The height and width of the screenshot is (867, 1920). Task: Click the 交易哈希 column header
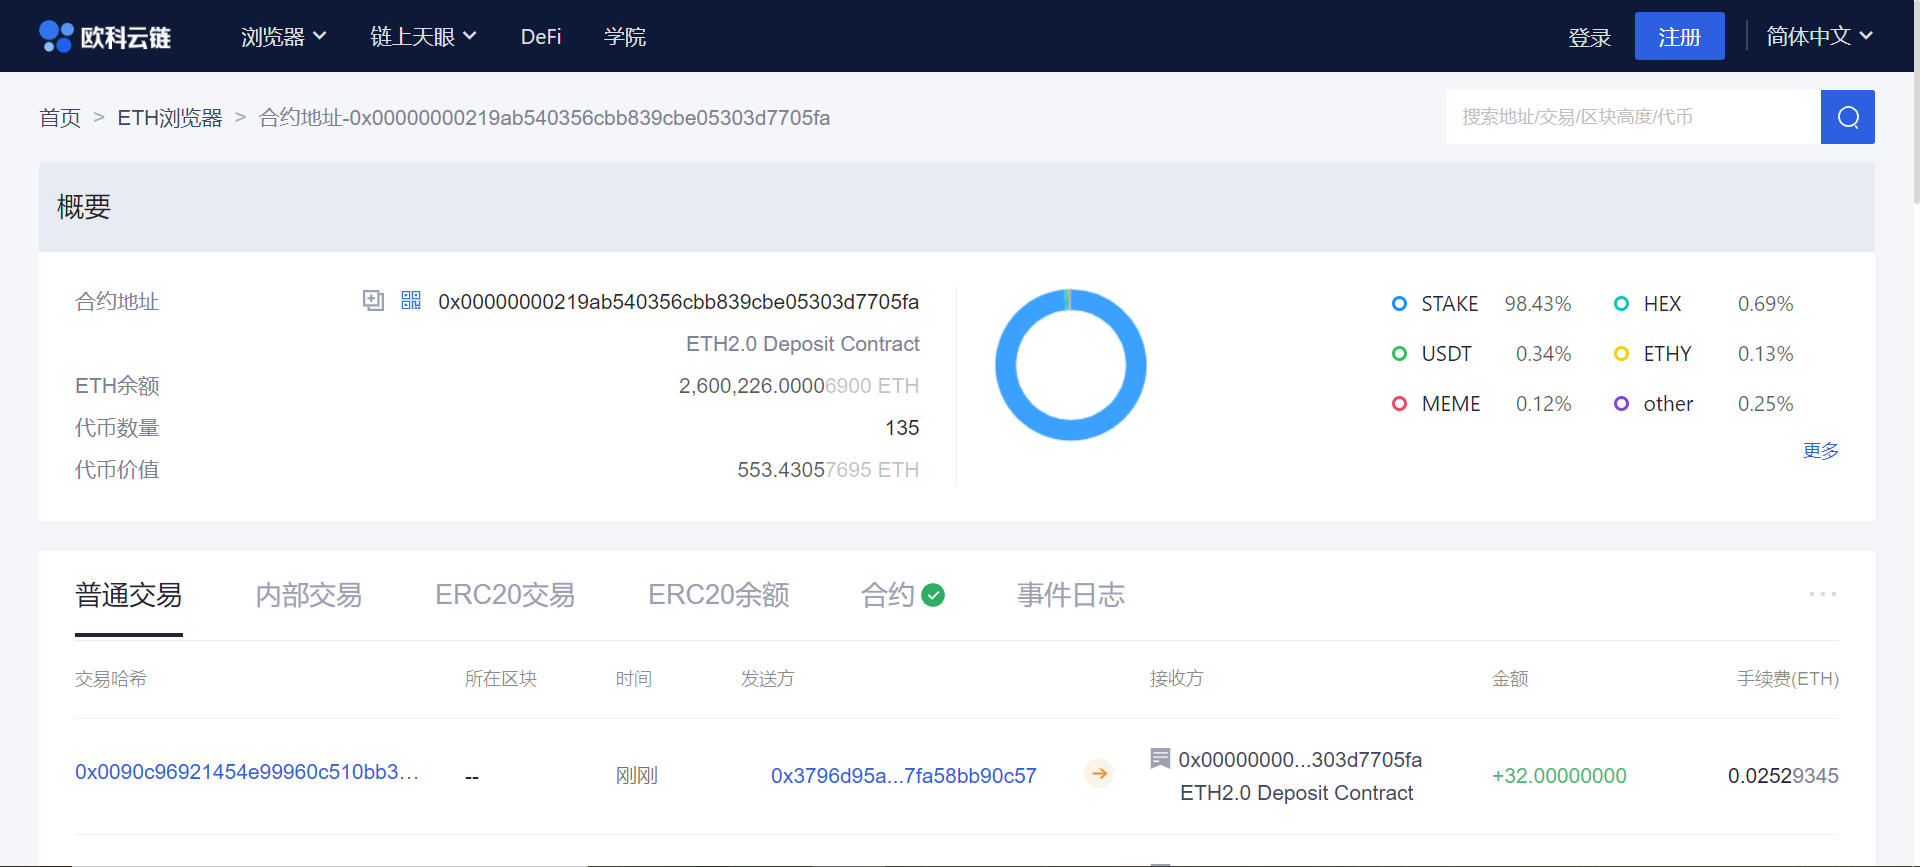pos(111,679)
